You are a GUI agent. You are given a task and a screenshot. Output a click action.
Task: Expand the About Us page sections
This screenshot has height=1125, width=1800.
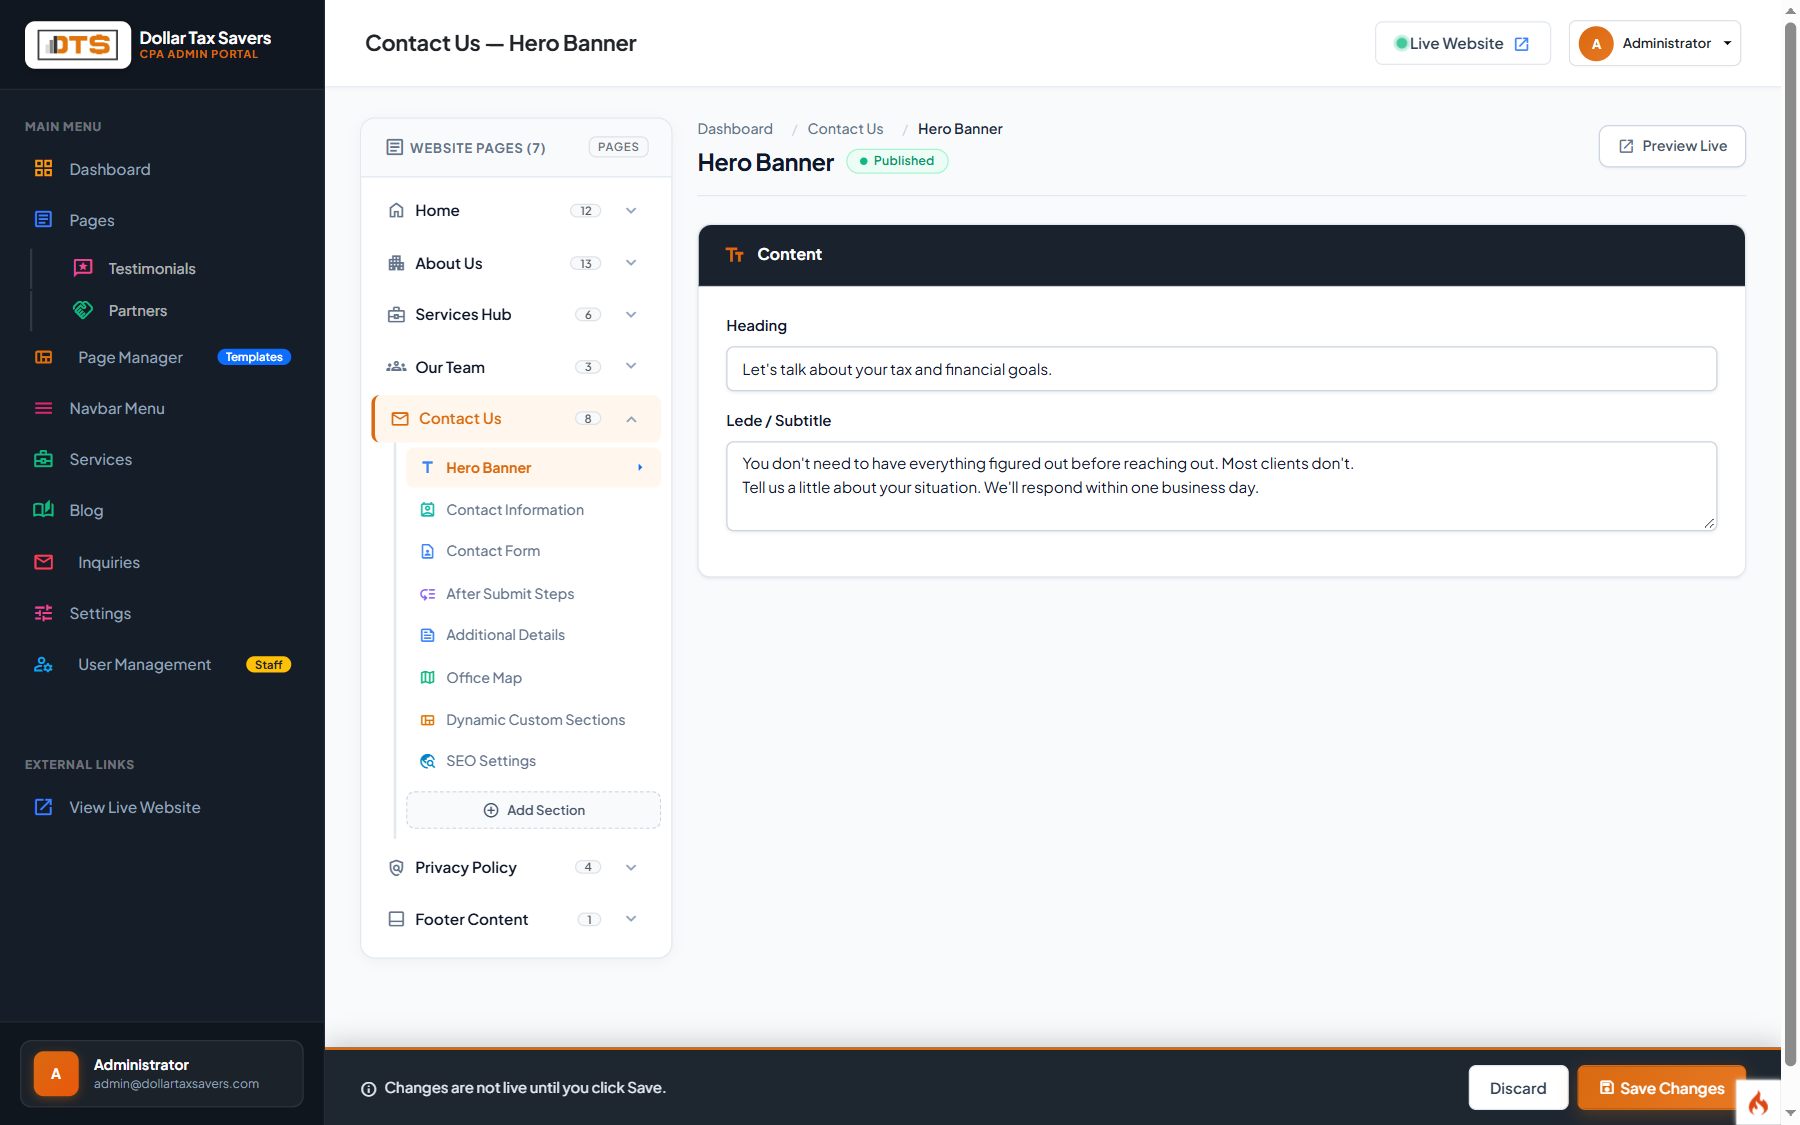pyautogui.click(x=631, y=263)
